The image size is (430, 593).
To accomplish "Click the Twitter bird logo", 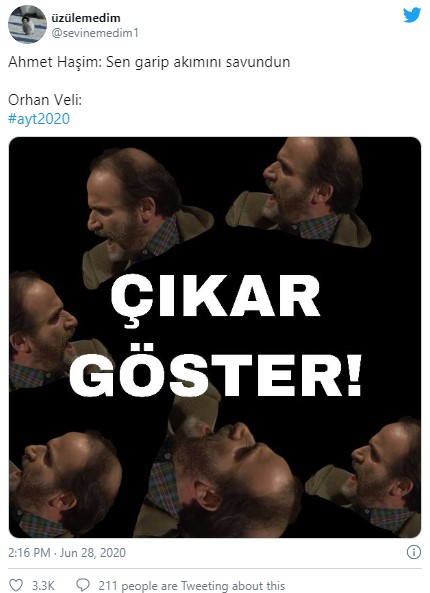I will [x=411, y=15].
